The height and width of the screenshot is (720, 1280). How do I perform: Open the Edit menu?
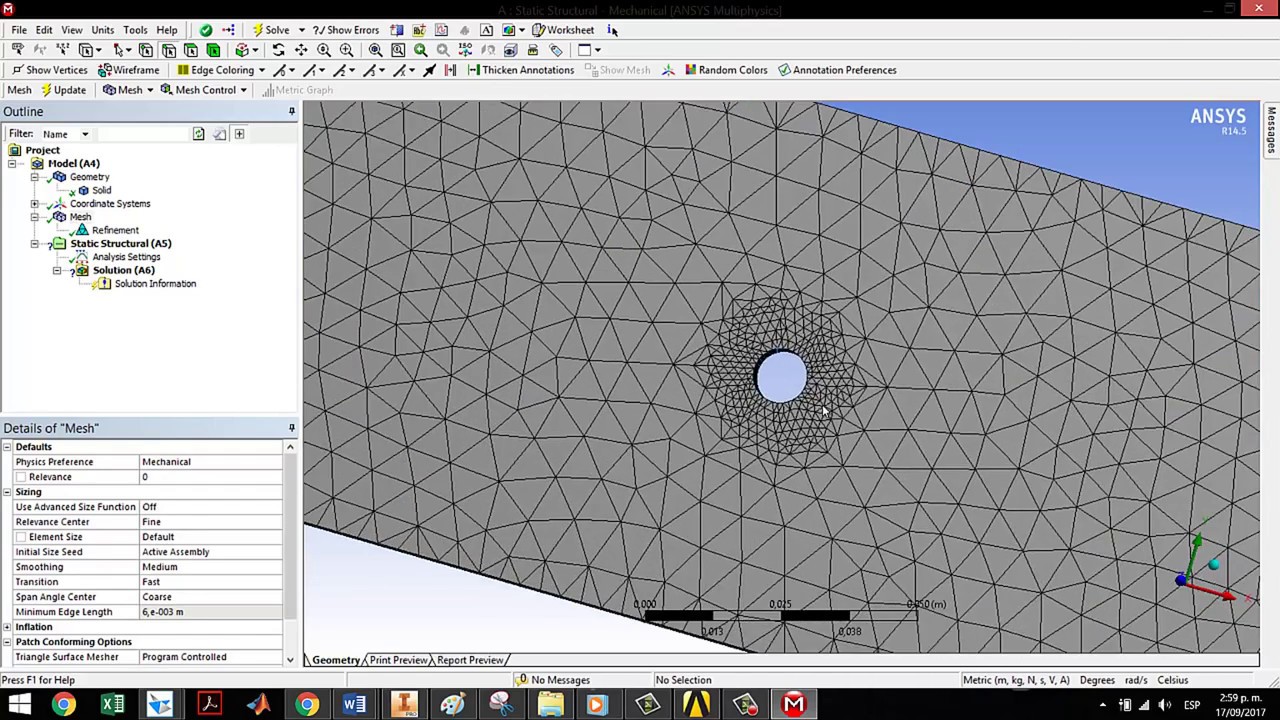click(44, 30)
